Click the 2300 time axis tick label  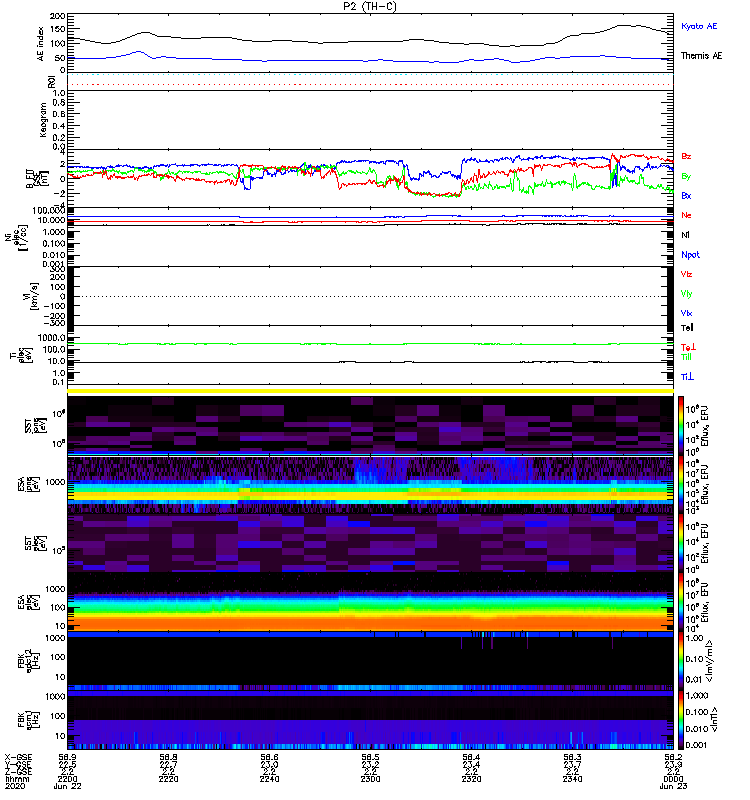click(370, 779)
